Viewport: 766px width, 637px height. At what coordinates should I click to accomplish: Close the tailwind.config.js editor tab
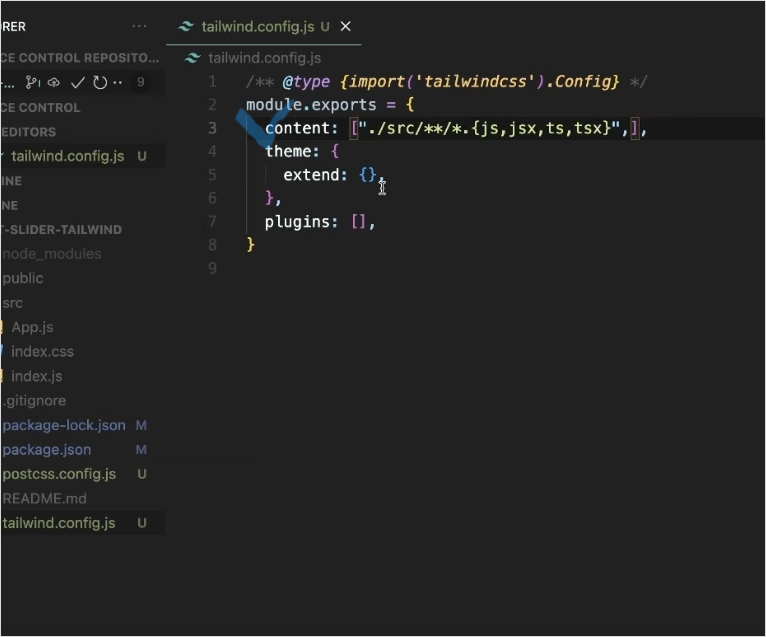[x=345, y=26]
